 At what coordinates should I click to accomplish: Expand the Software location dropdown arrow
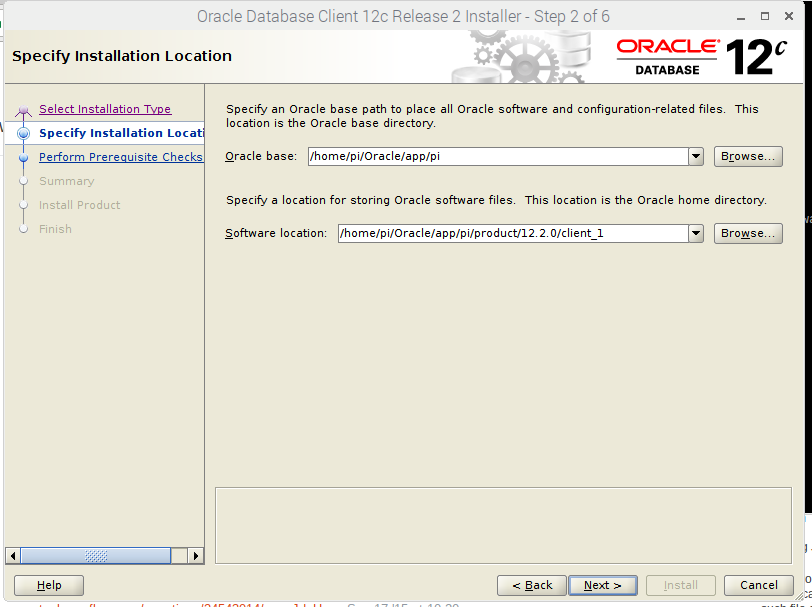coord(696,233)
